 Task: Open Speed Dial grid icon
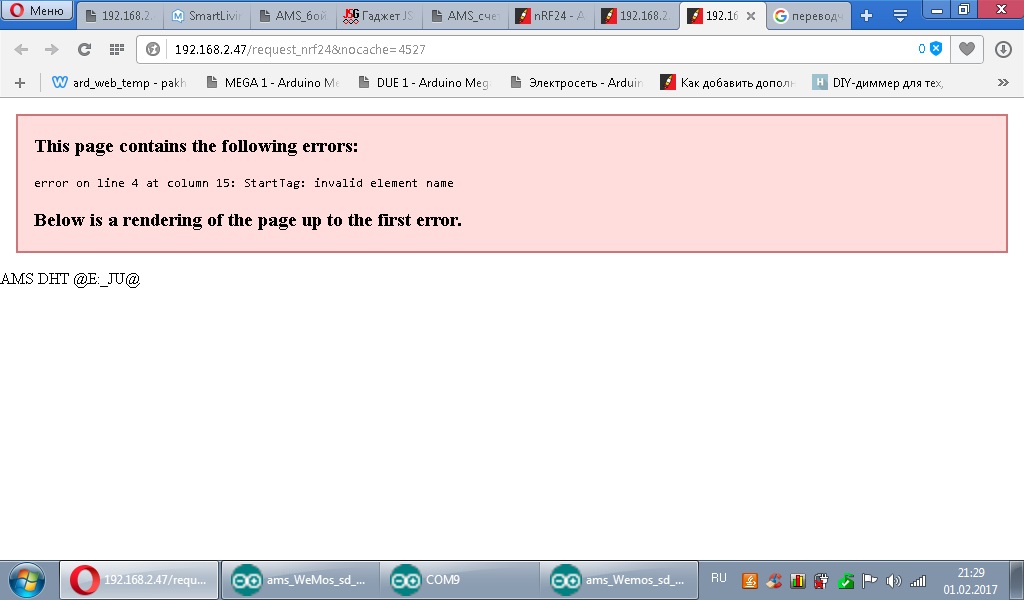point(117,50)
